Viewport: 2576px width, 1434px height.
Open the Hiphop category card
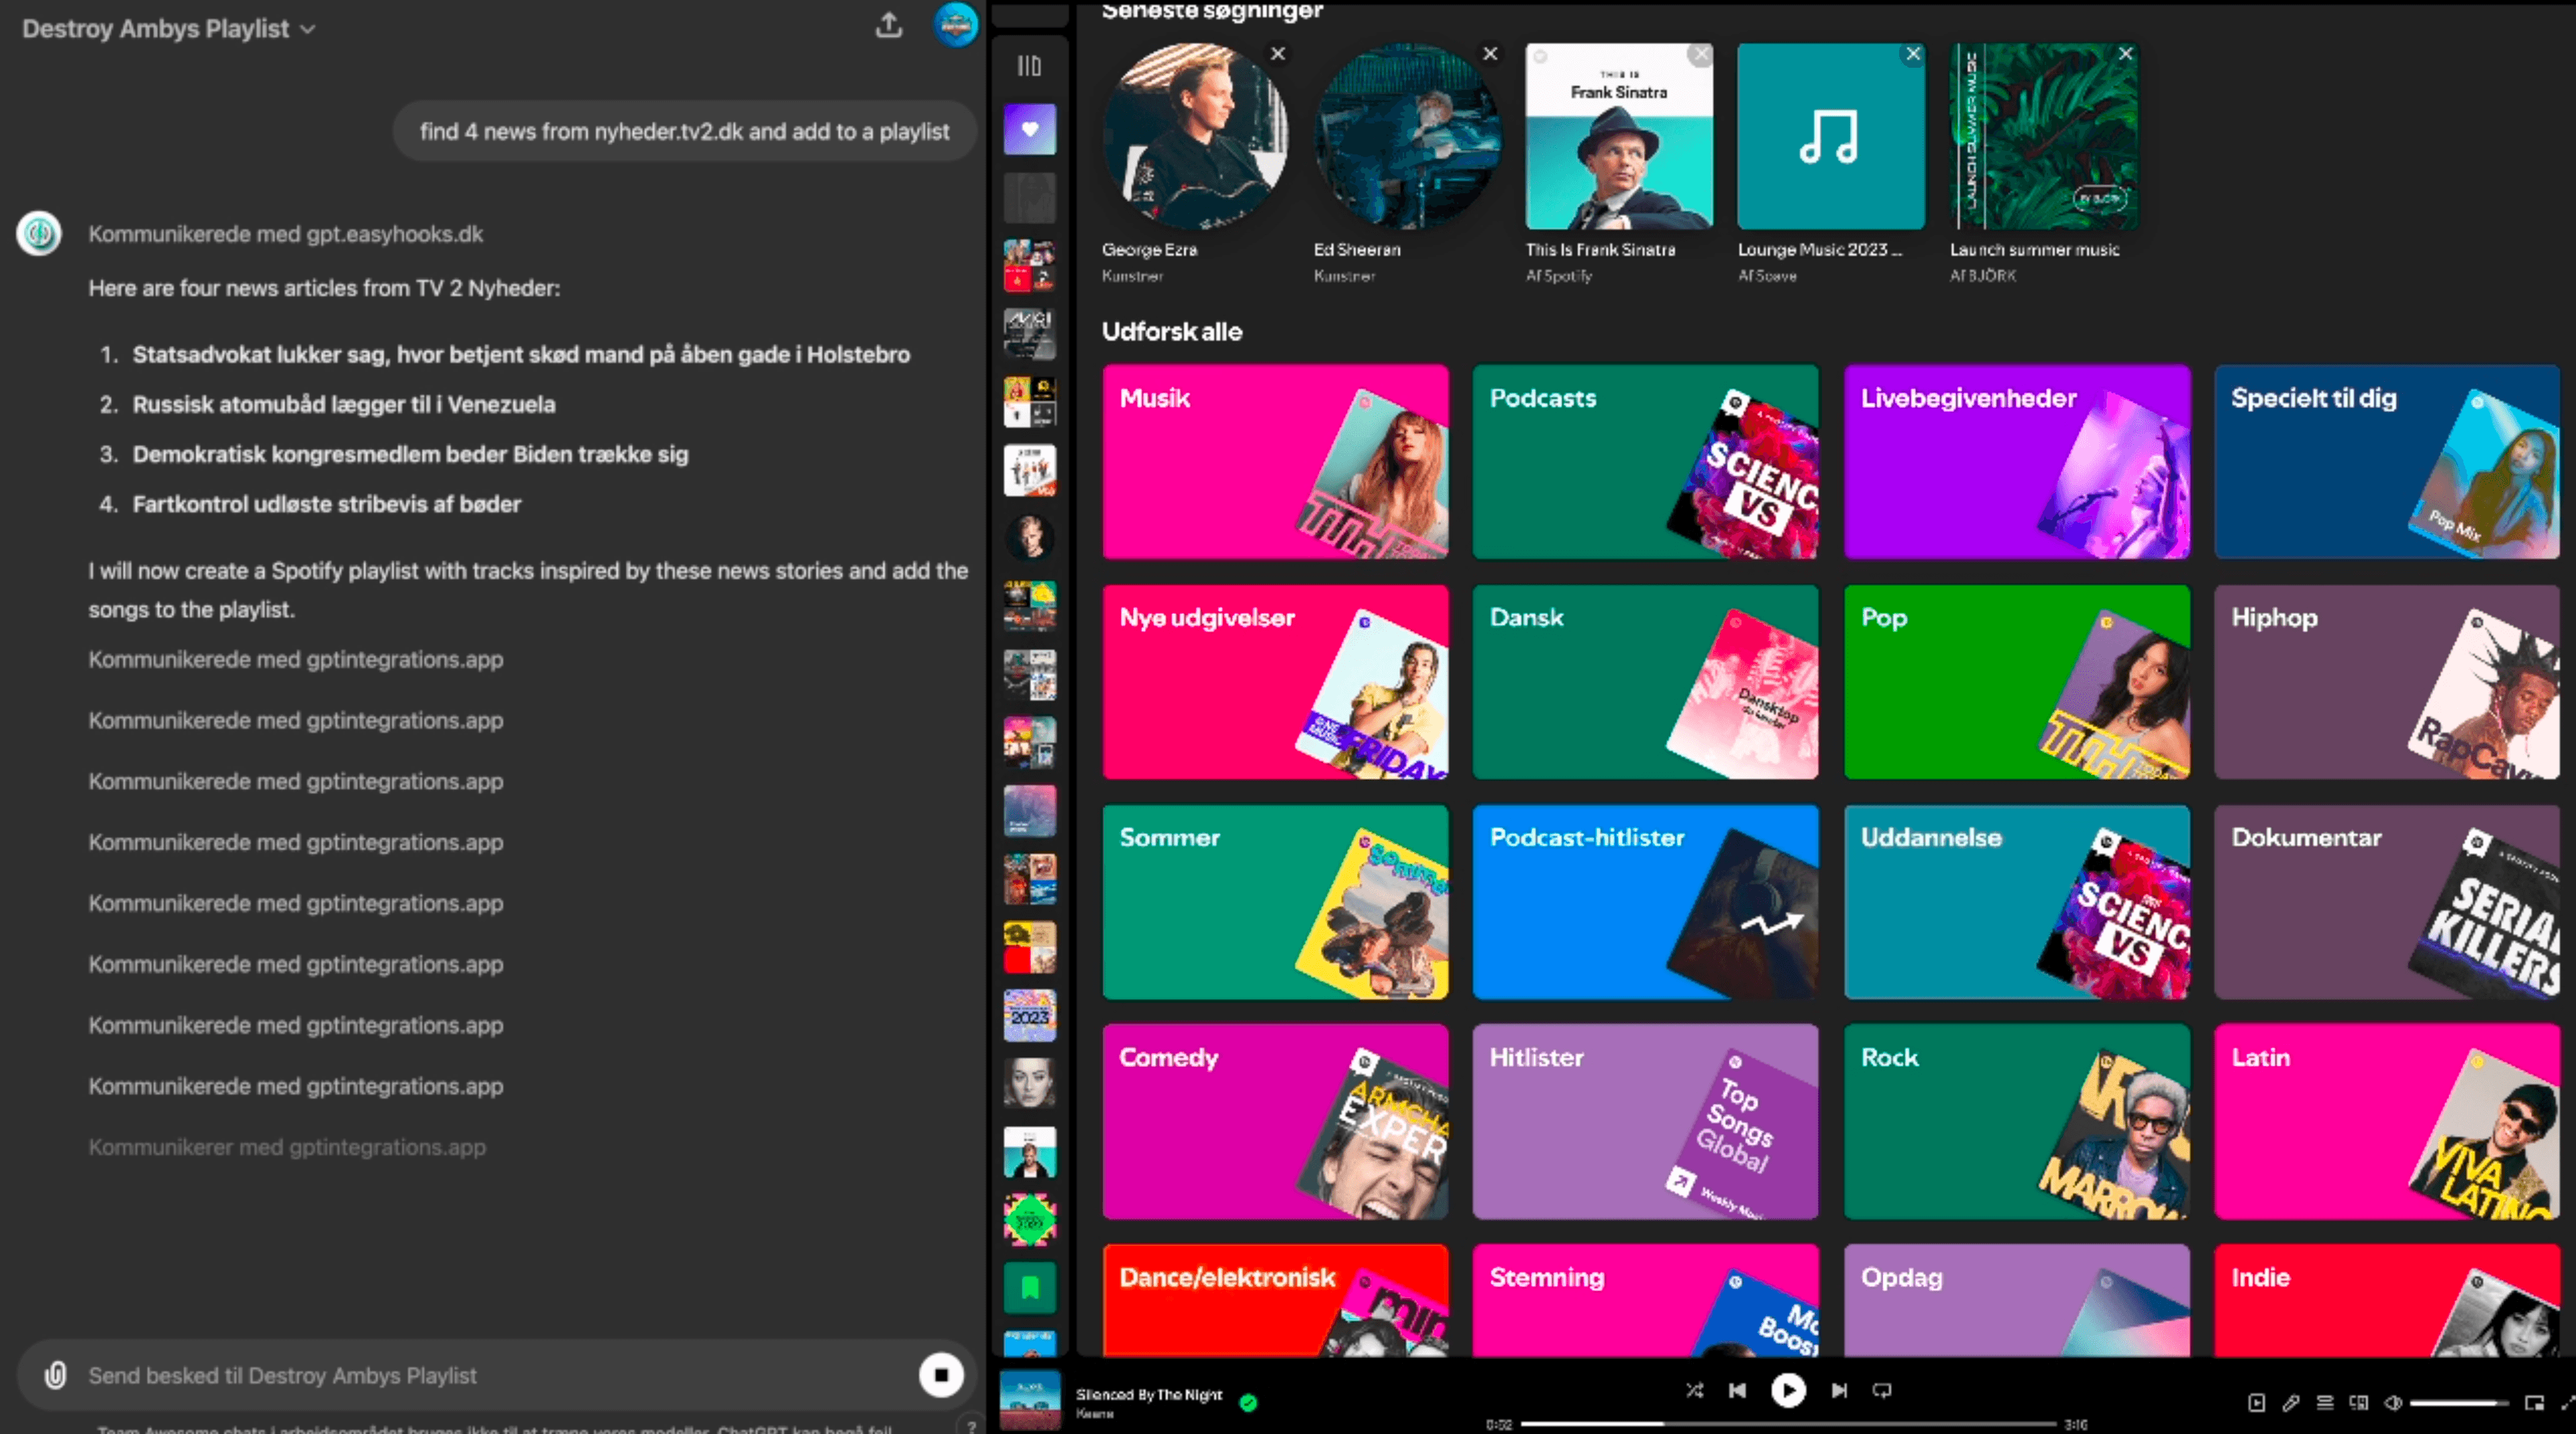tap(2387, 682)
